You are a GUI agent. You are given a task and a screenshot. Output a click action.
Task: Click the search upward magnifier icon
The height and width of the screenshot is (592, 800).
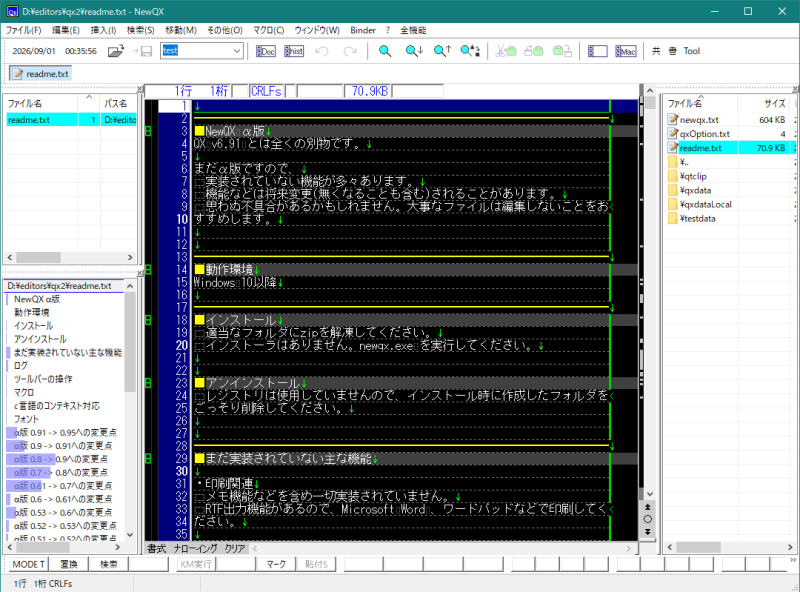click(442, 51)
